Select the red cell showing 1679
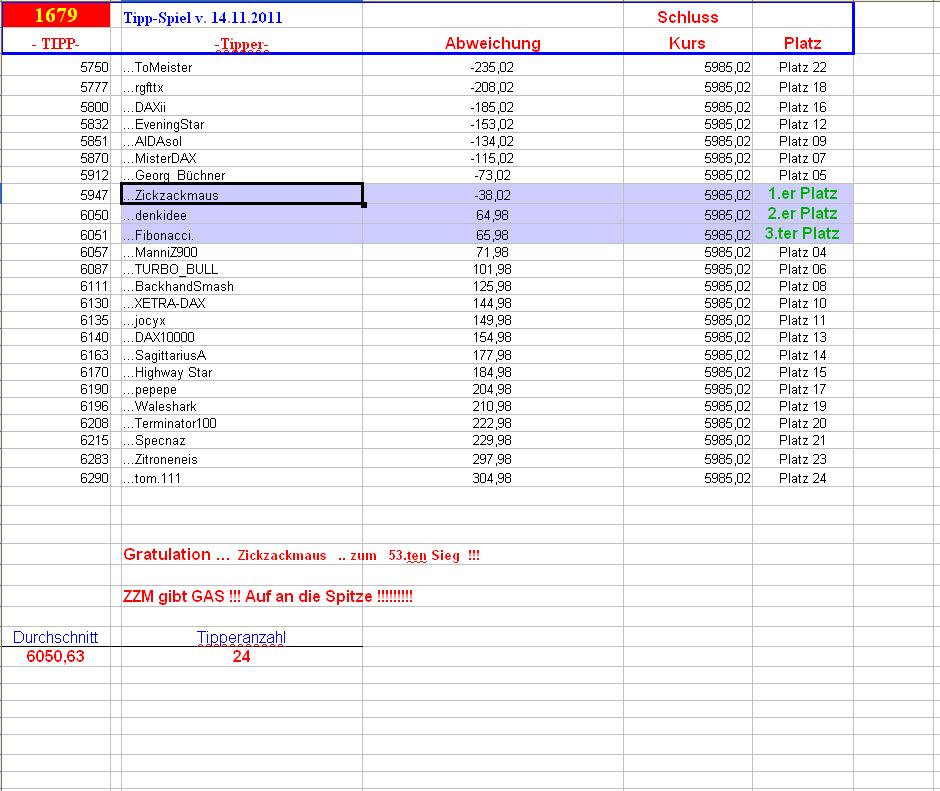Screen dimensions: 940x791 (x=56, y=15)
